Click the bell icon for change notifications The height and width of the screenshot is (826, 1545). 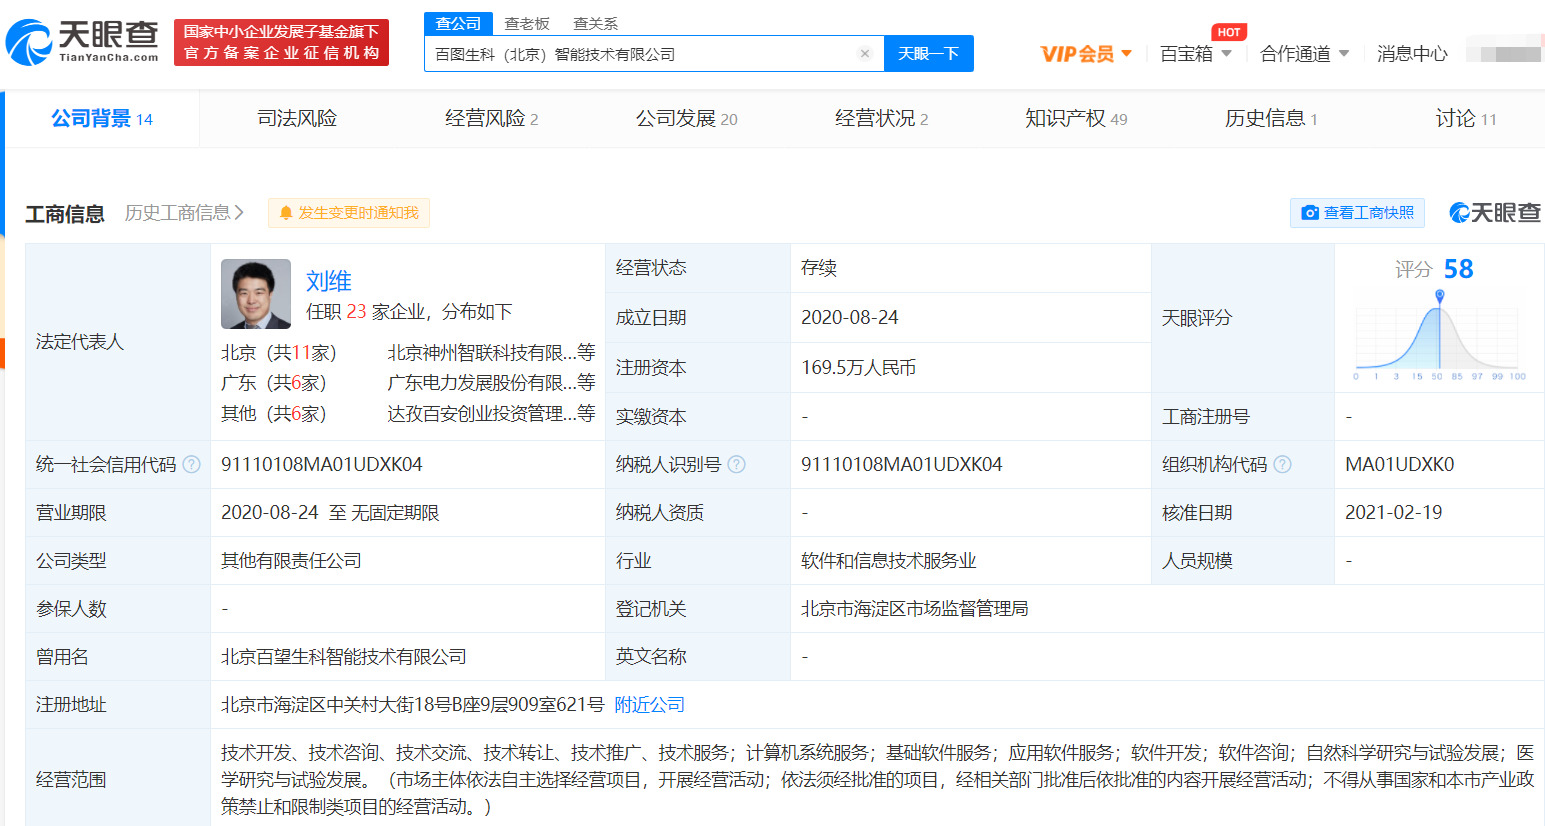pyautogui.click(x=286, y=213)
